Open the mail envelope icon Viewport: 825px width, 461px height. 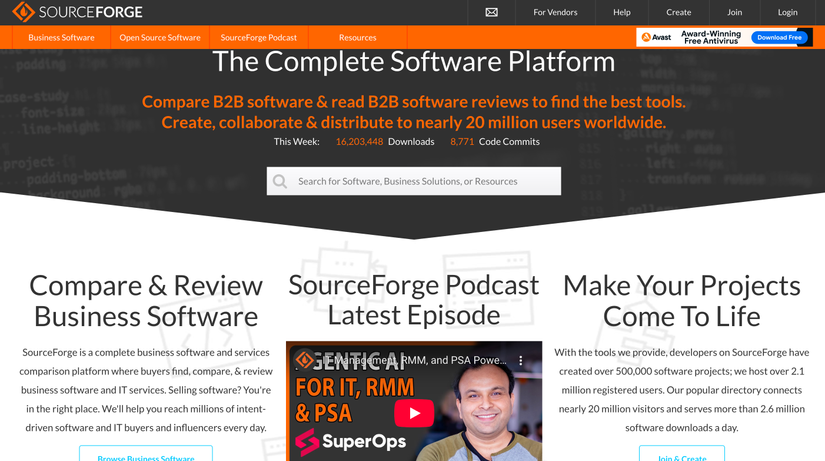tap(491, 12)
